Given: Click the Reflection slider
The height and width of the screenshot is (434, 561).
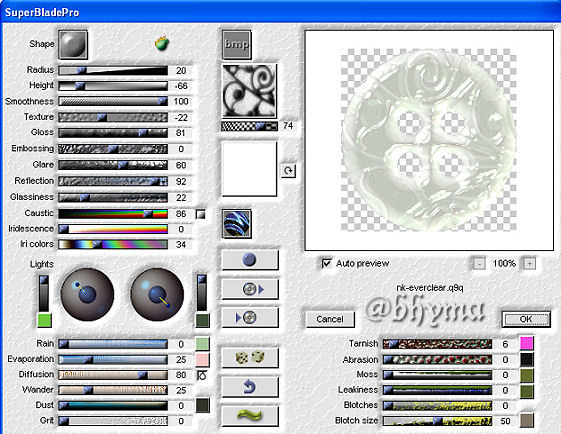Looking at the screenshot, I should 113,181.
